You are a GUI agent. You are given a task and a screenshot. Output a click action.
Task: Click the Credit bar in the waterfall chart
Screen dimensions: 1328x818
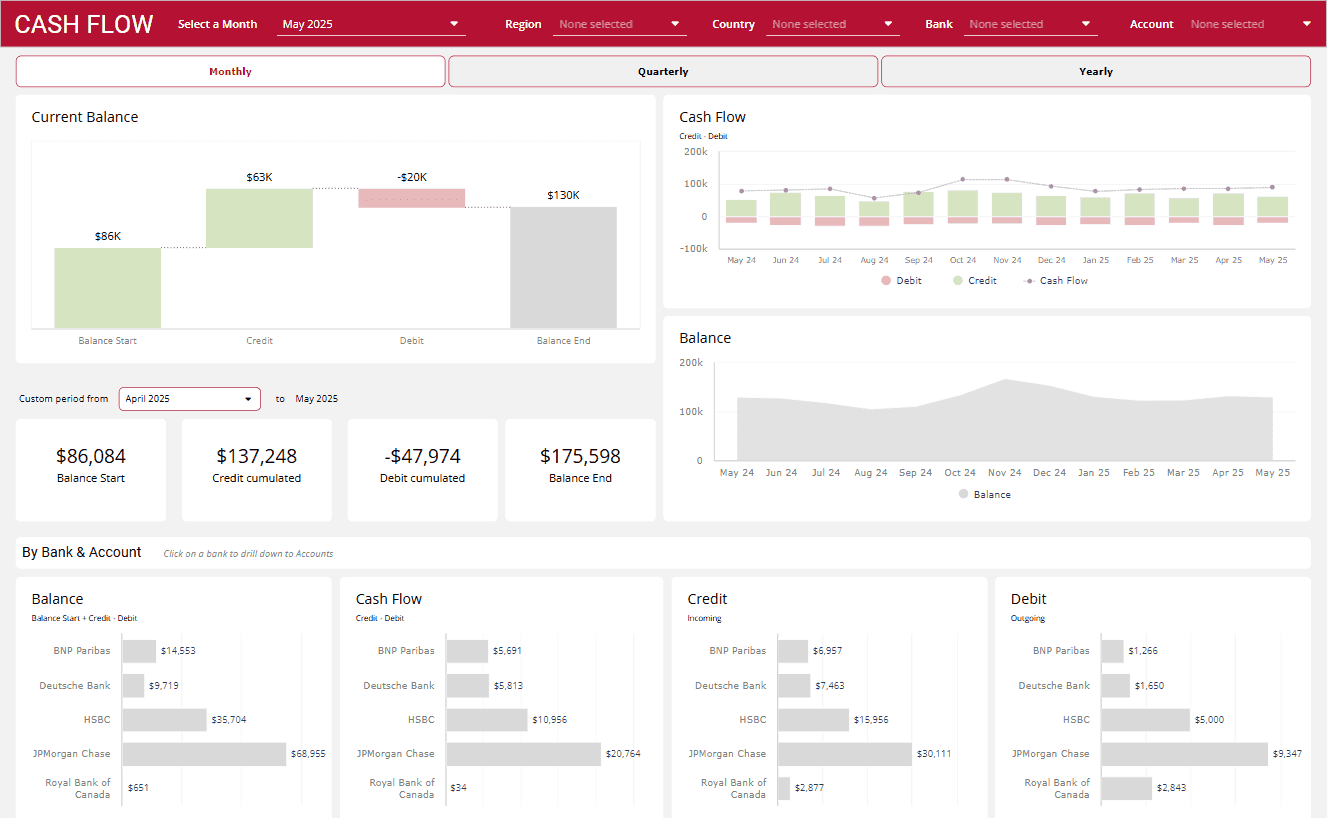pyautogui.click(x=259, y=218)
